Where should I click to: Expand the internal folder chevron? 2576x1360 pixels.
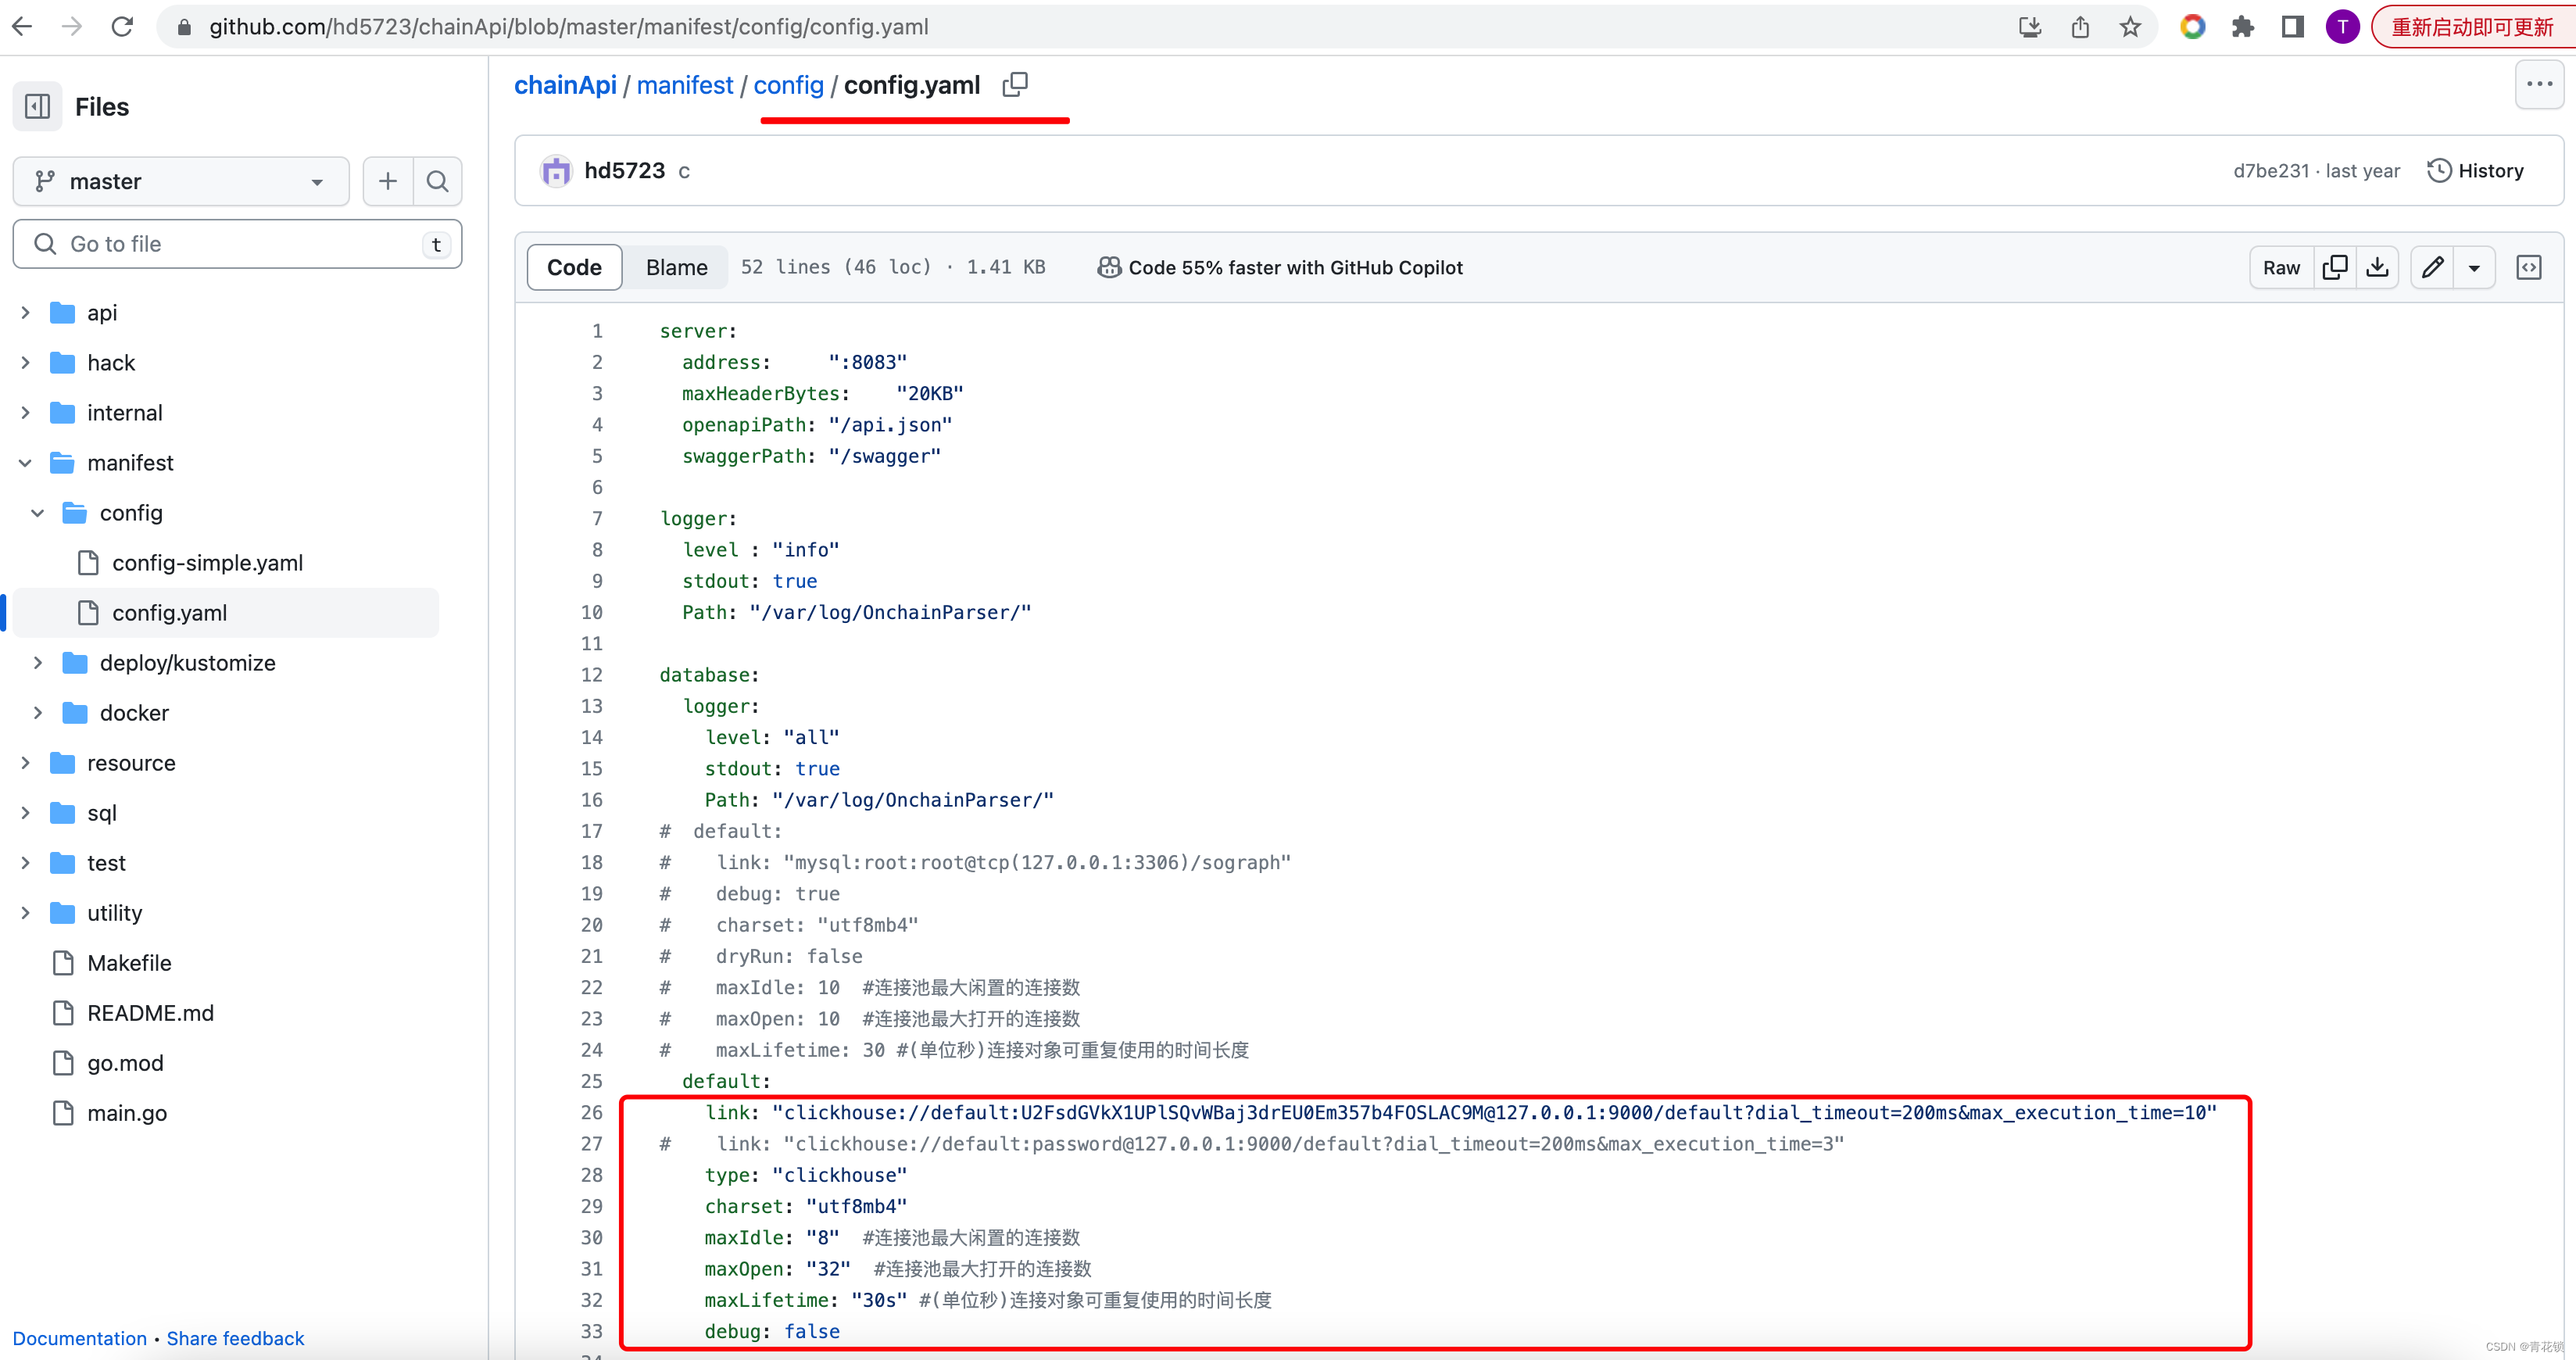click(26, 413)
